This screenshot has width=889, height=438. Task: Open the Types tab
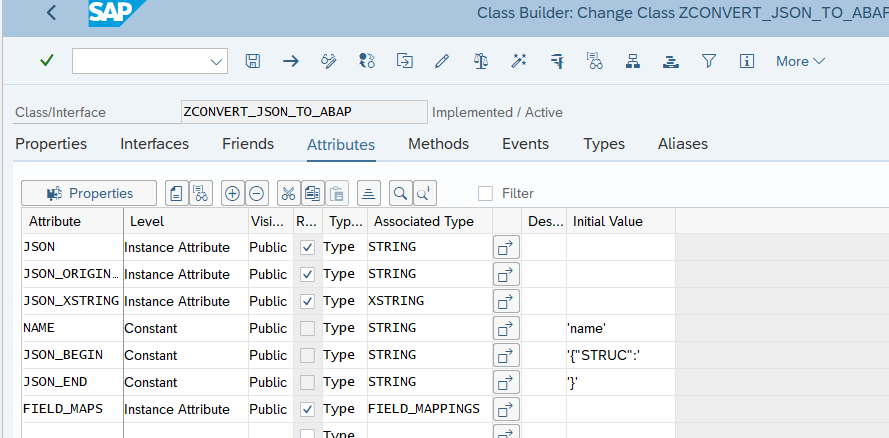tap(604, 144)
